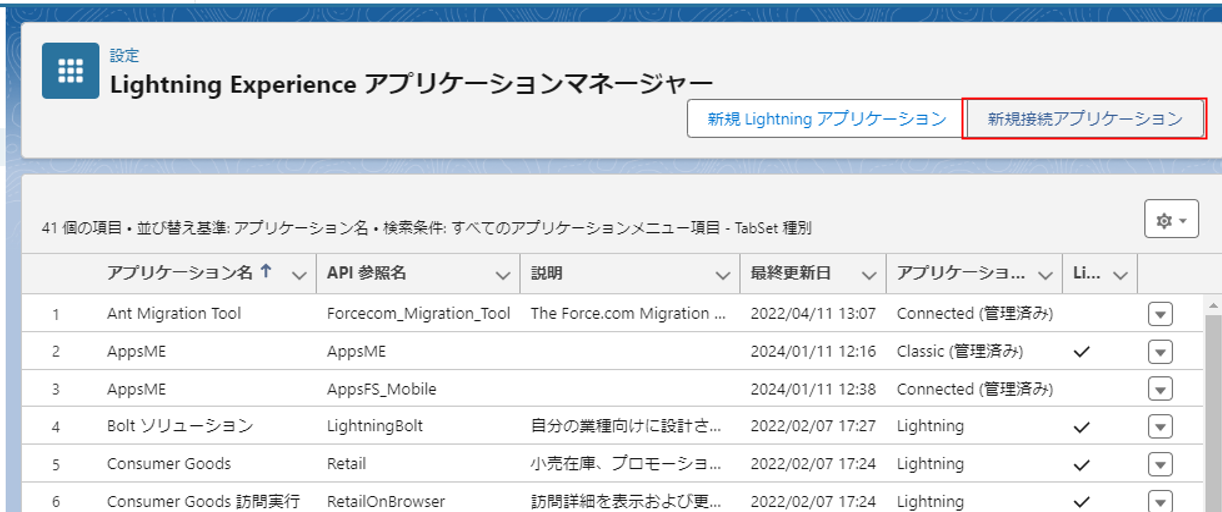Viewport: 1222px width, 512px height.
Task: Open row action menu for Bolt ソリューション
Action: (x=1160, y=427)
